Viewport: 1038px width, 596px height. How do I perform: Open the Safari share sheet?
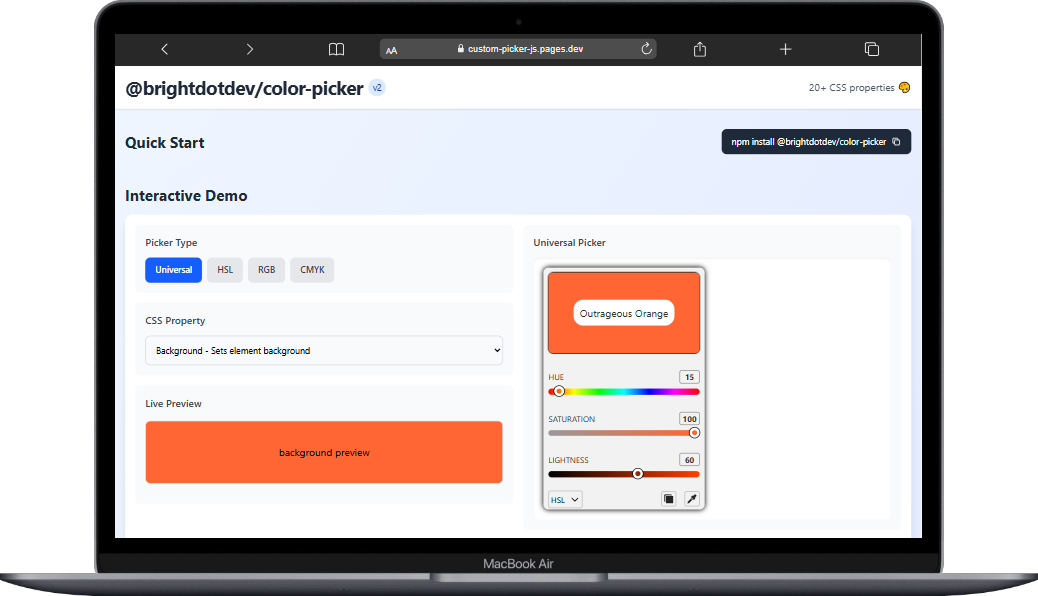coord(699,48)
